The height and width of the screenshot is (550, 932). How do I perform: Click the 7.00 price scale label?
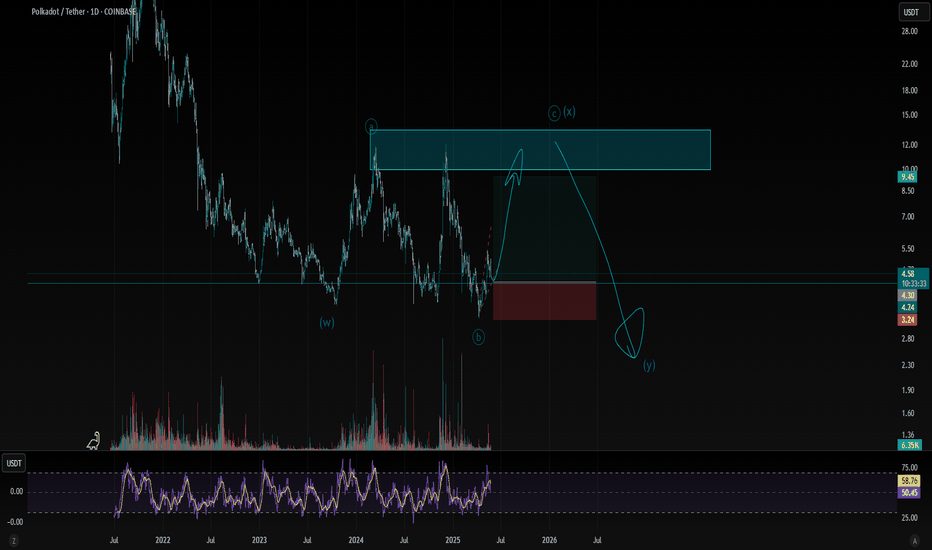click(908, 216)
